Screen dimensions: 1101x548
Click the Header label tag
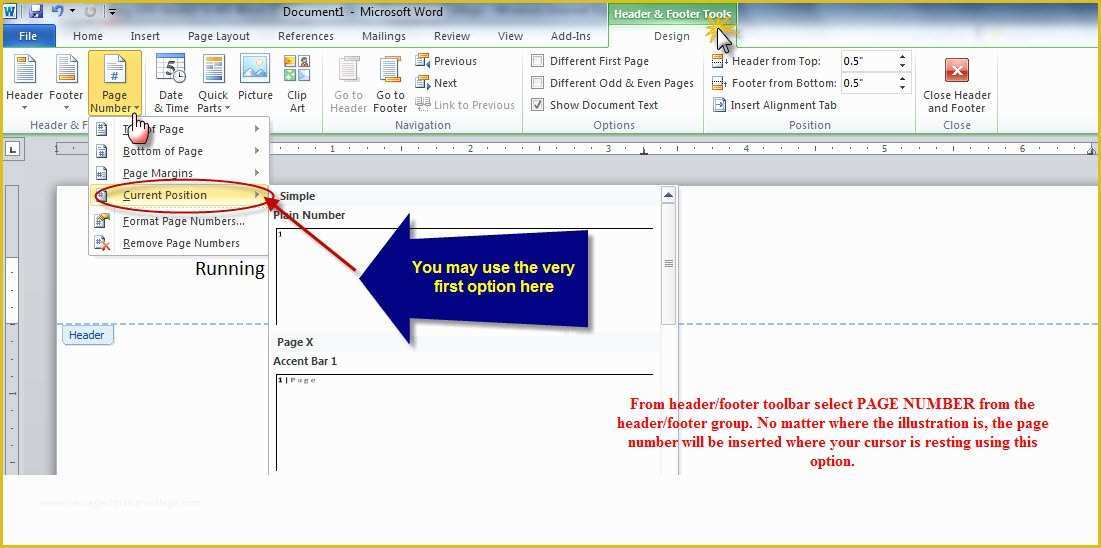click(88, 335)
